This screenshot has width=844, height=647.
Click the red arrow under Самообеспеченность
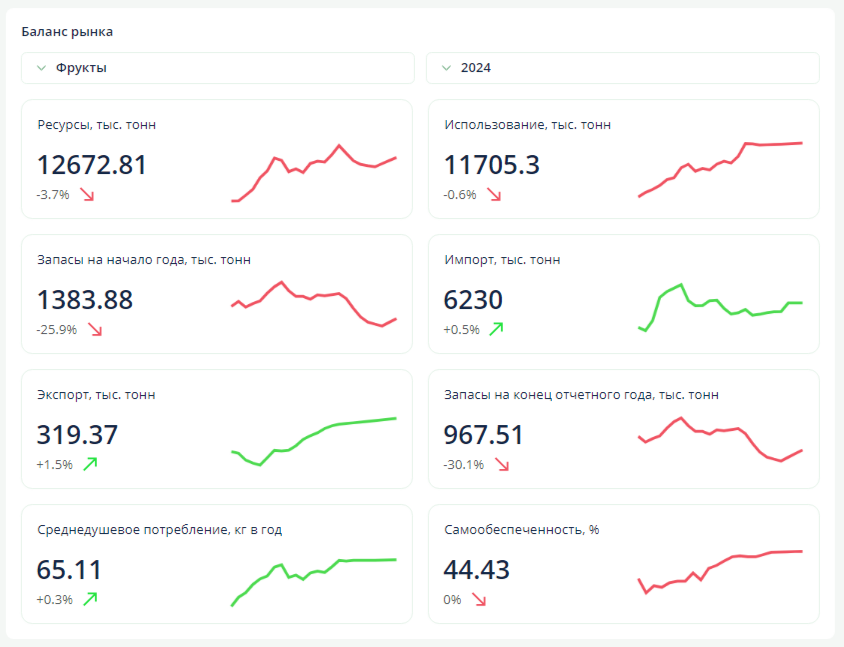[x=479, y=600]
